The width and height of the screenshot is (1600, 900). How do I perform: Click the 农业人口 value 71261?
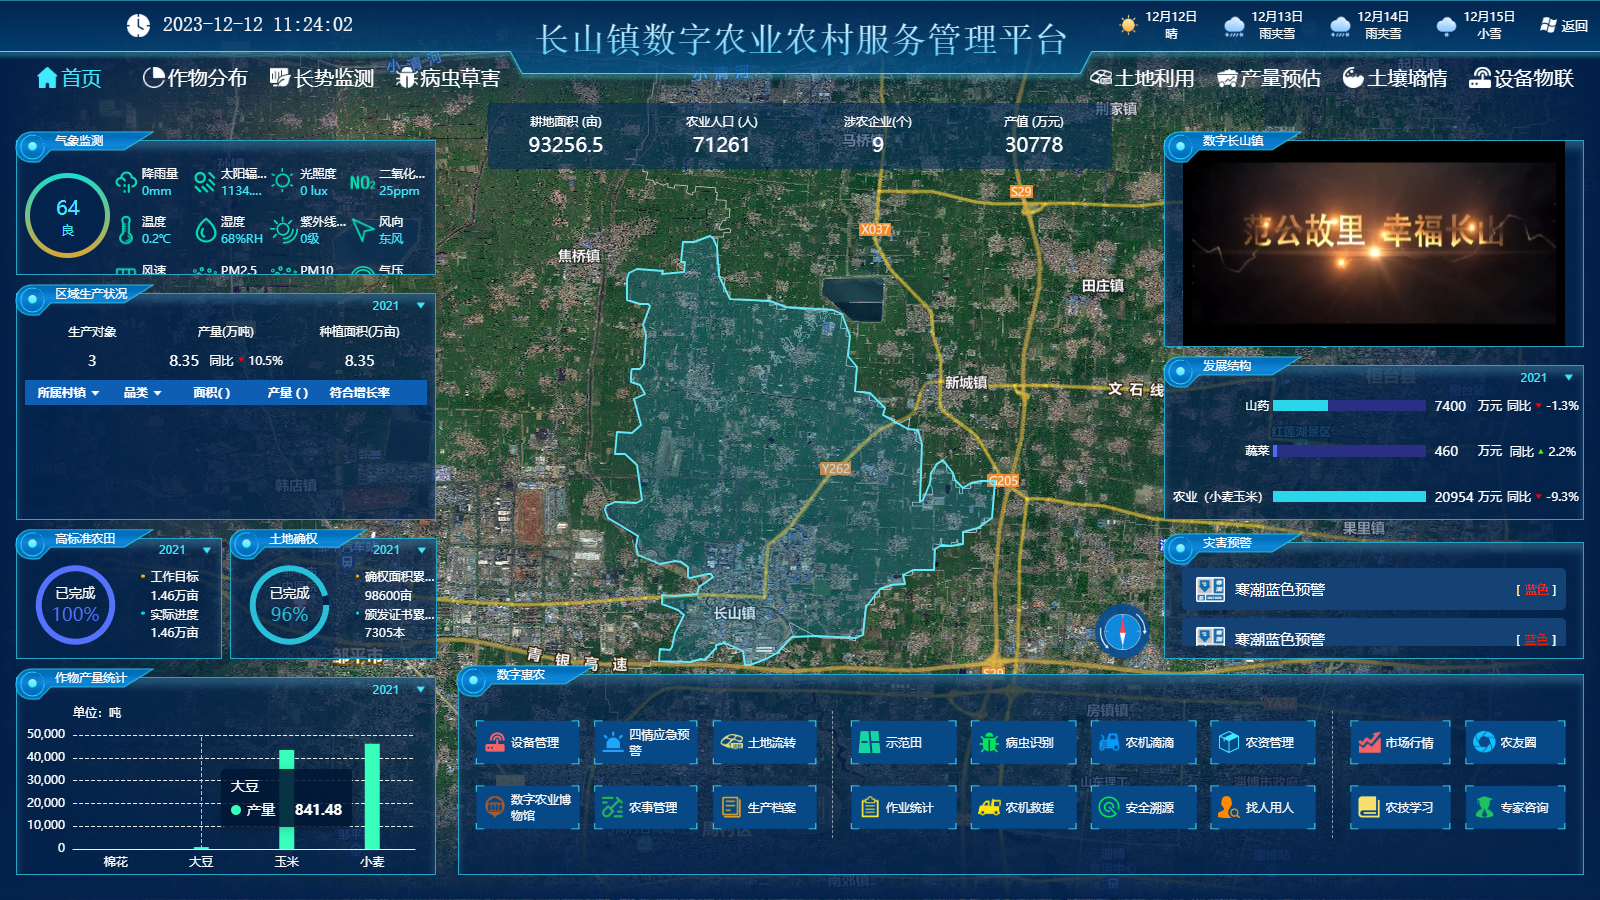[721, 145]
